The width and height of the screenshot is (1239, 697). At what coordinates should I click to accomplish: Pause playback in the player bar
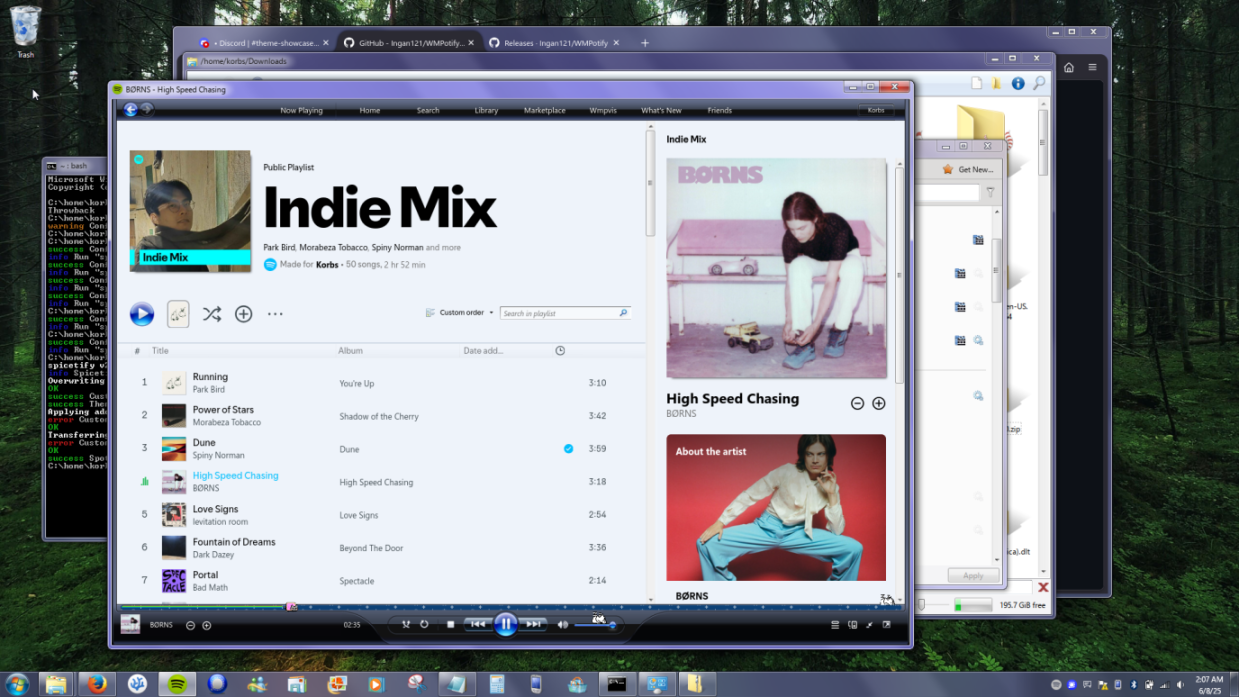(505, 624)
